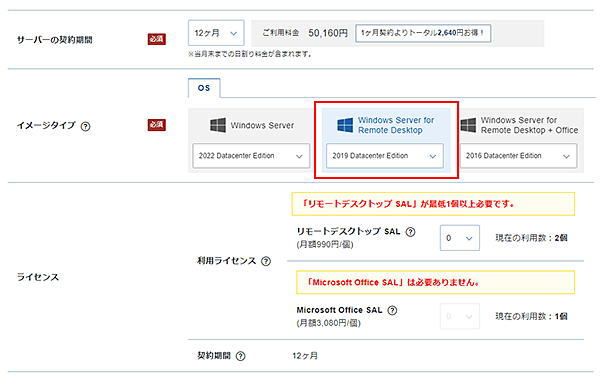
Task: Click the 月額3,080円/個 price text
Action: (328, 323)
